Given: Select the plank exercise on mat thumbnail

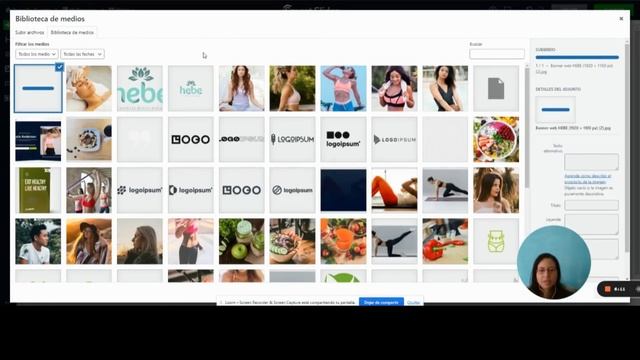Looking at the screenshot, I should click(445, 190).
